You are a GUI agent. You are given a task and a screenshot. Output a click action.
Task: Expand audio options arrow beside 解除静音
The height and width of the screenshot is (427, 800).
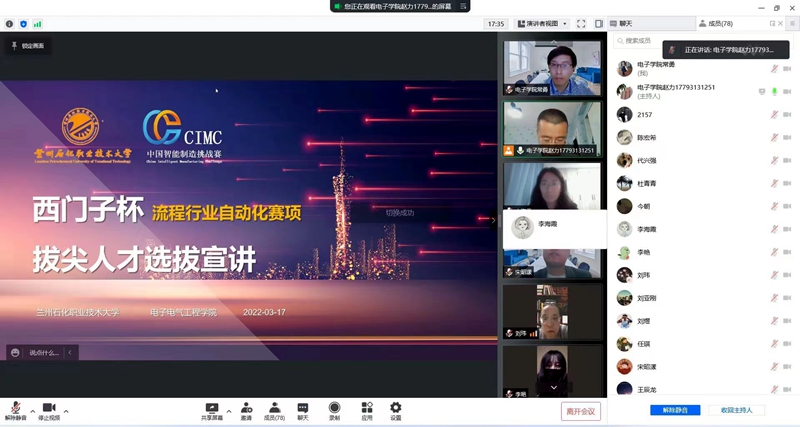tap(33, 411)
